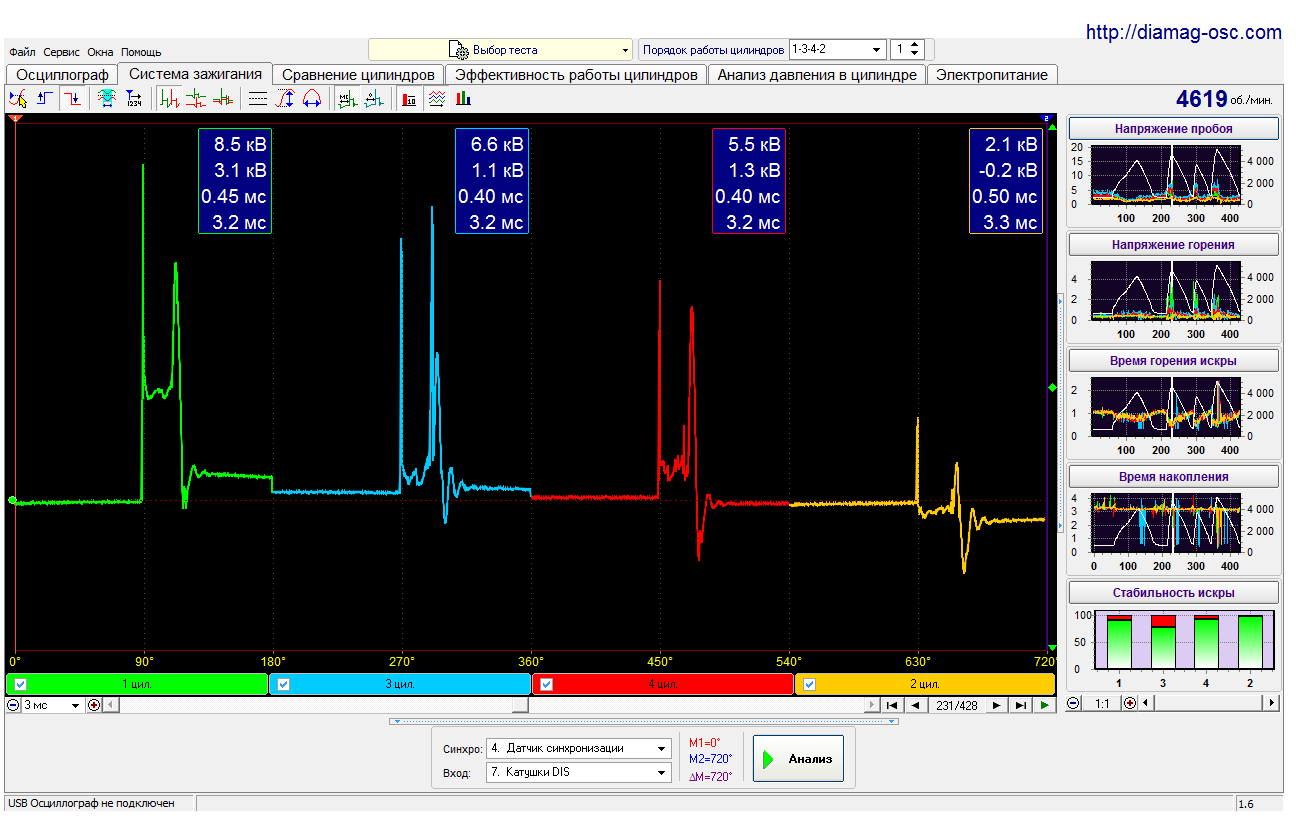Click the green diamond marker at right edge
The height and width of the screenshot is (816, 1296).
[x=1051, y=387]
